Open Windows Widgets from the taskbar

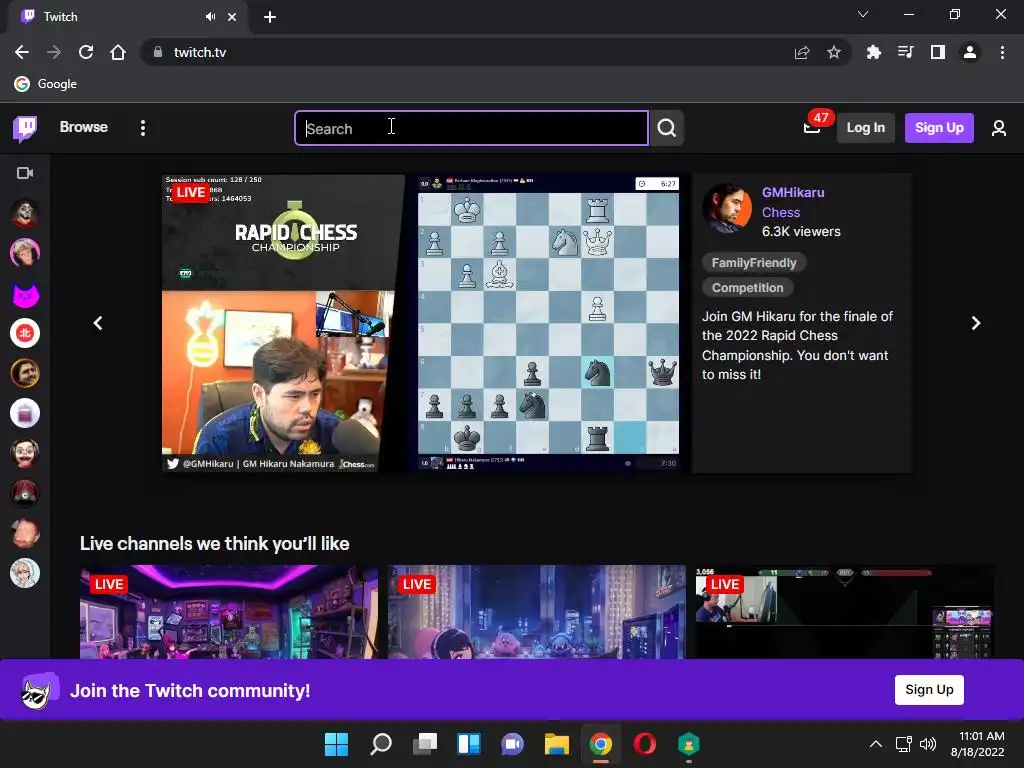tap(469, 744)
